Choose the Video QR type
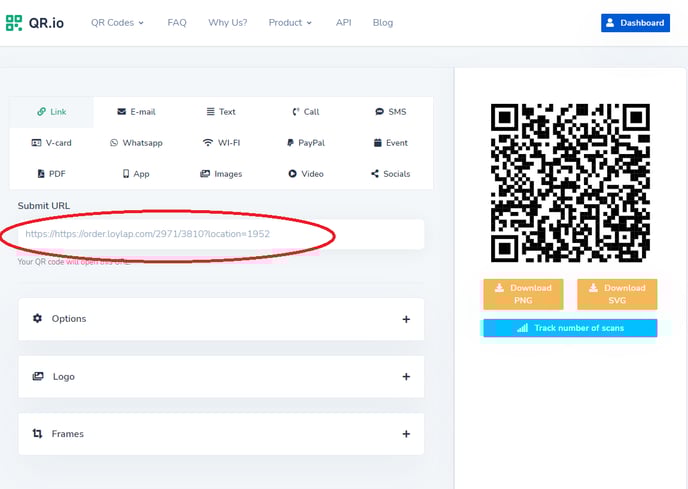This screenshot has height=489, width=688. (305, 174)
